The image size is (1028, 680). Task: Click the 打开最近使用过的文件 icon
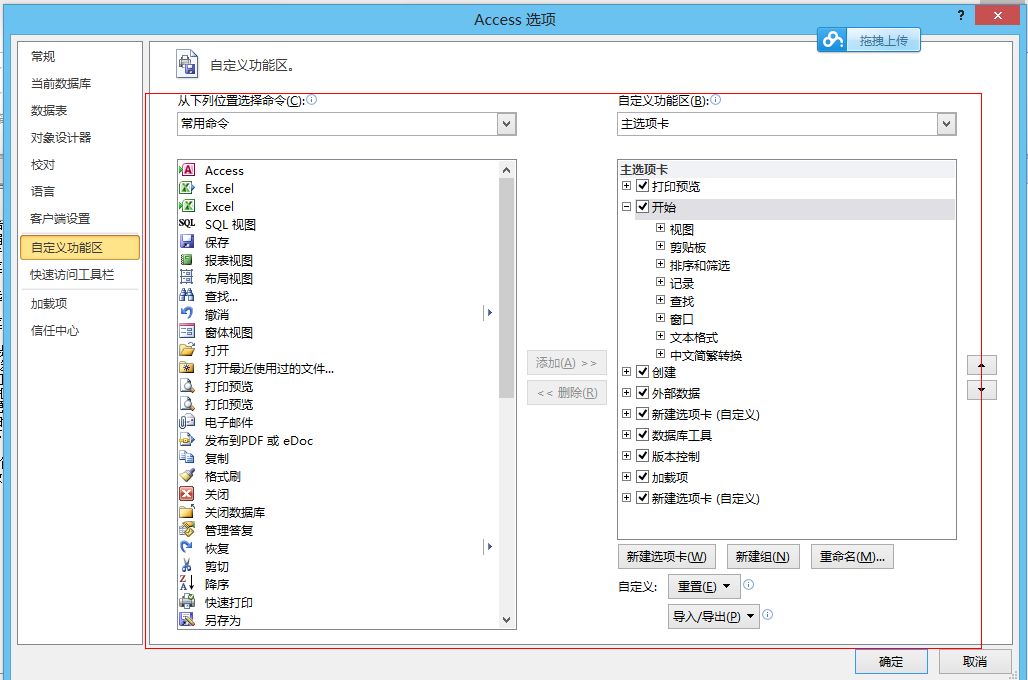click(x=187, y=368)
